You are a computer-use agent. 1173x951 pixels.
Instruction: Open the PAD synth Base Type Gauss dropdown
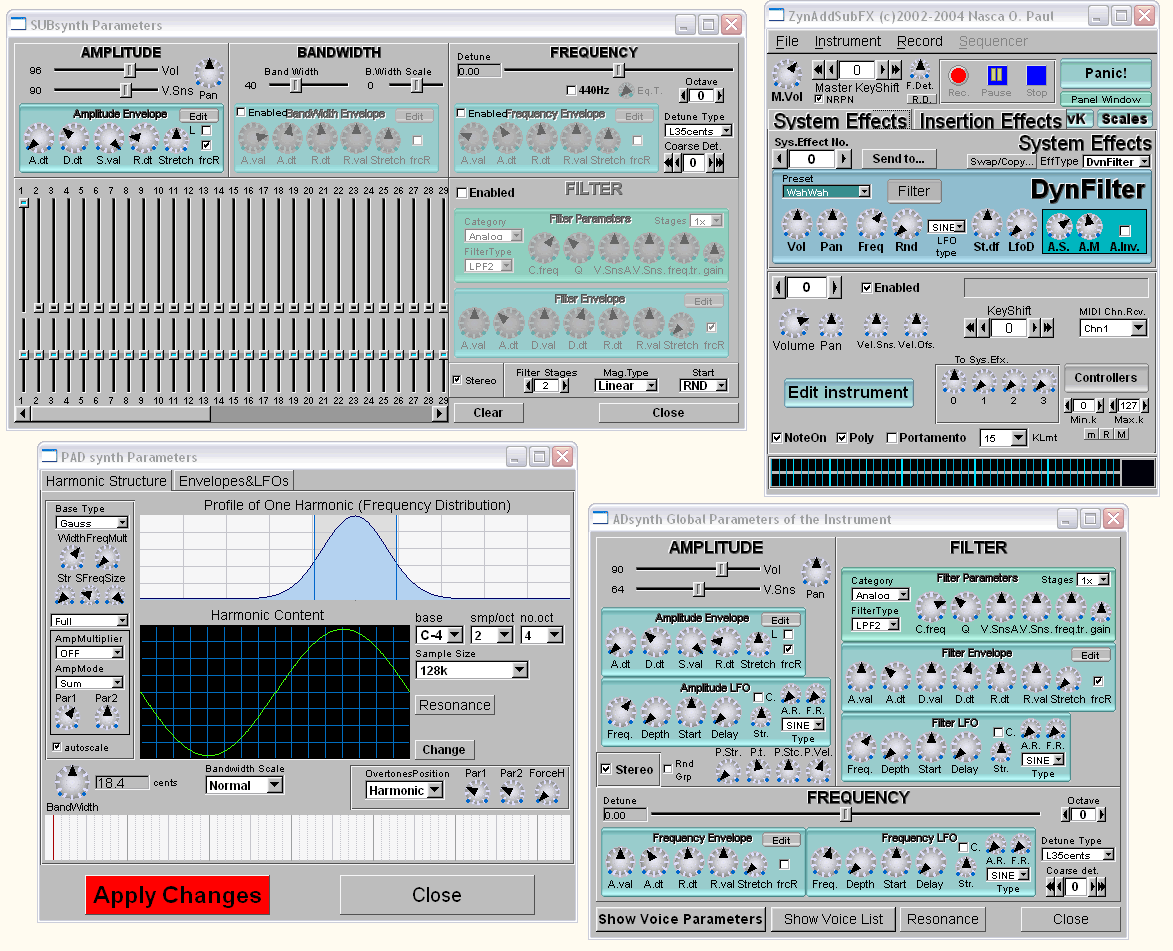pyautogui.click(x=91, y=523)
